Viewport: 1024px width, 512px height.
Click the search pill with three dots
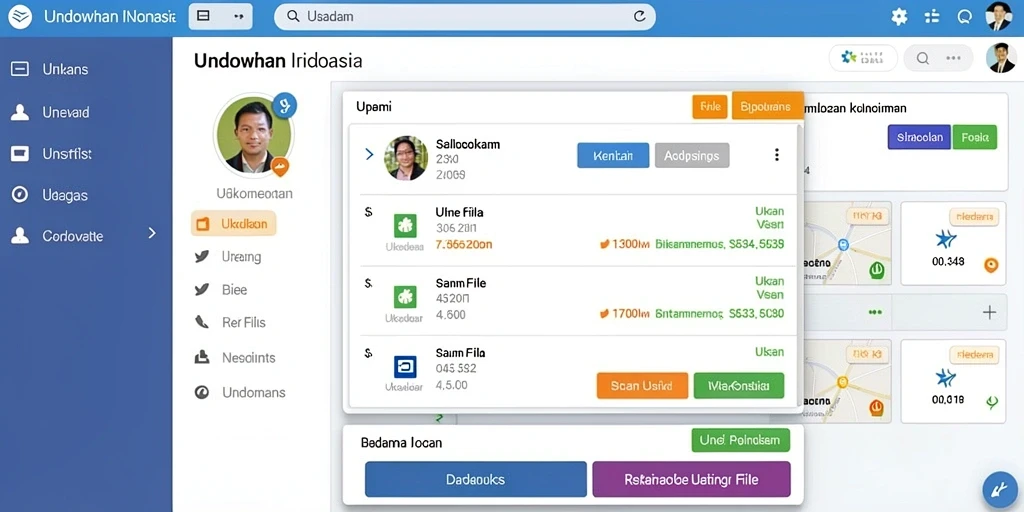pyautogui.click(x=938, y=58)
